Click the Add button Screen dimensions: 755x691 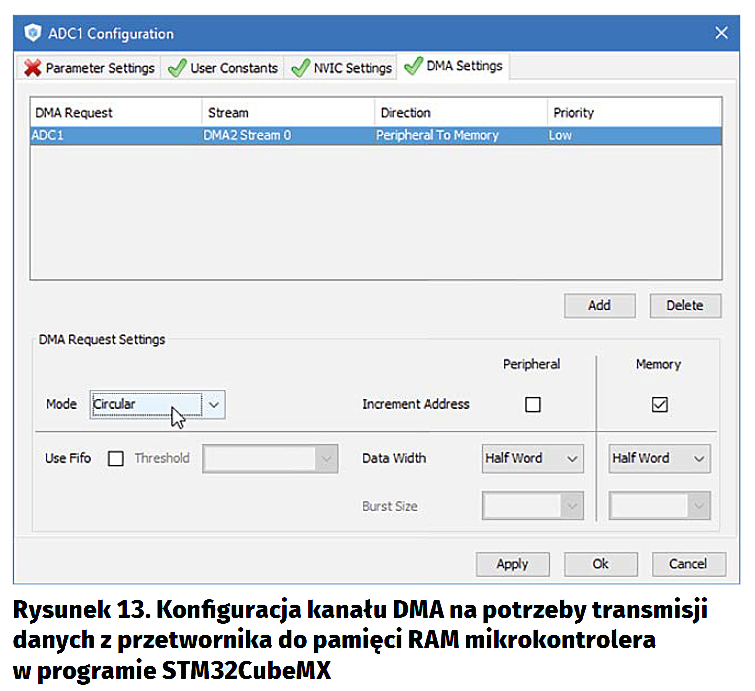point(599,305)
